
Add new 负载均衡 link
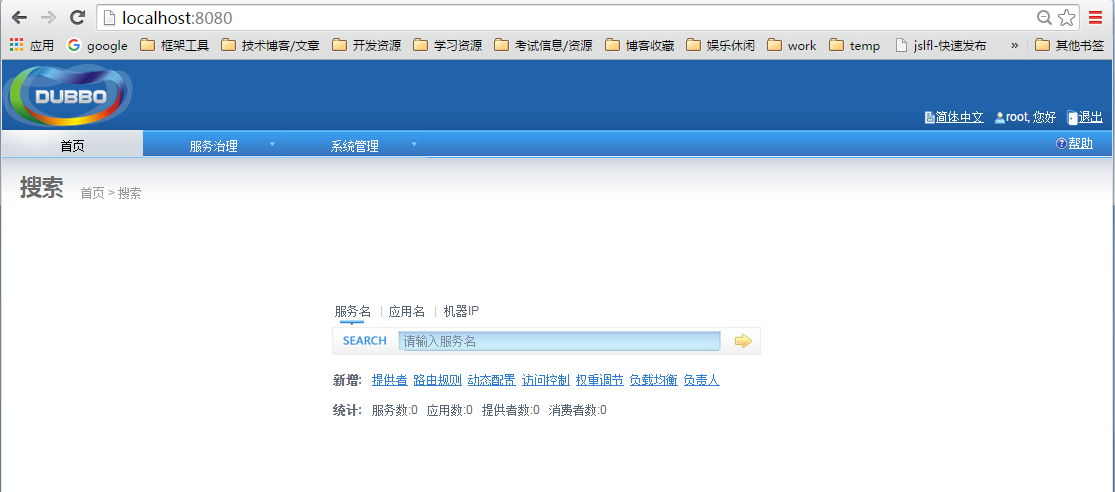653,380
